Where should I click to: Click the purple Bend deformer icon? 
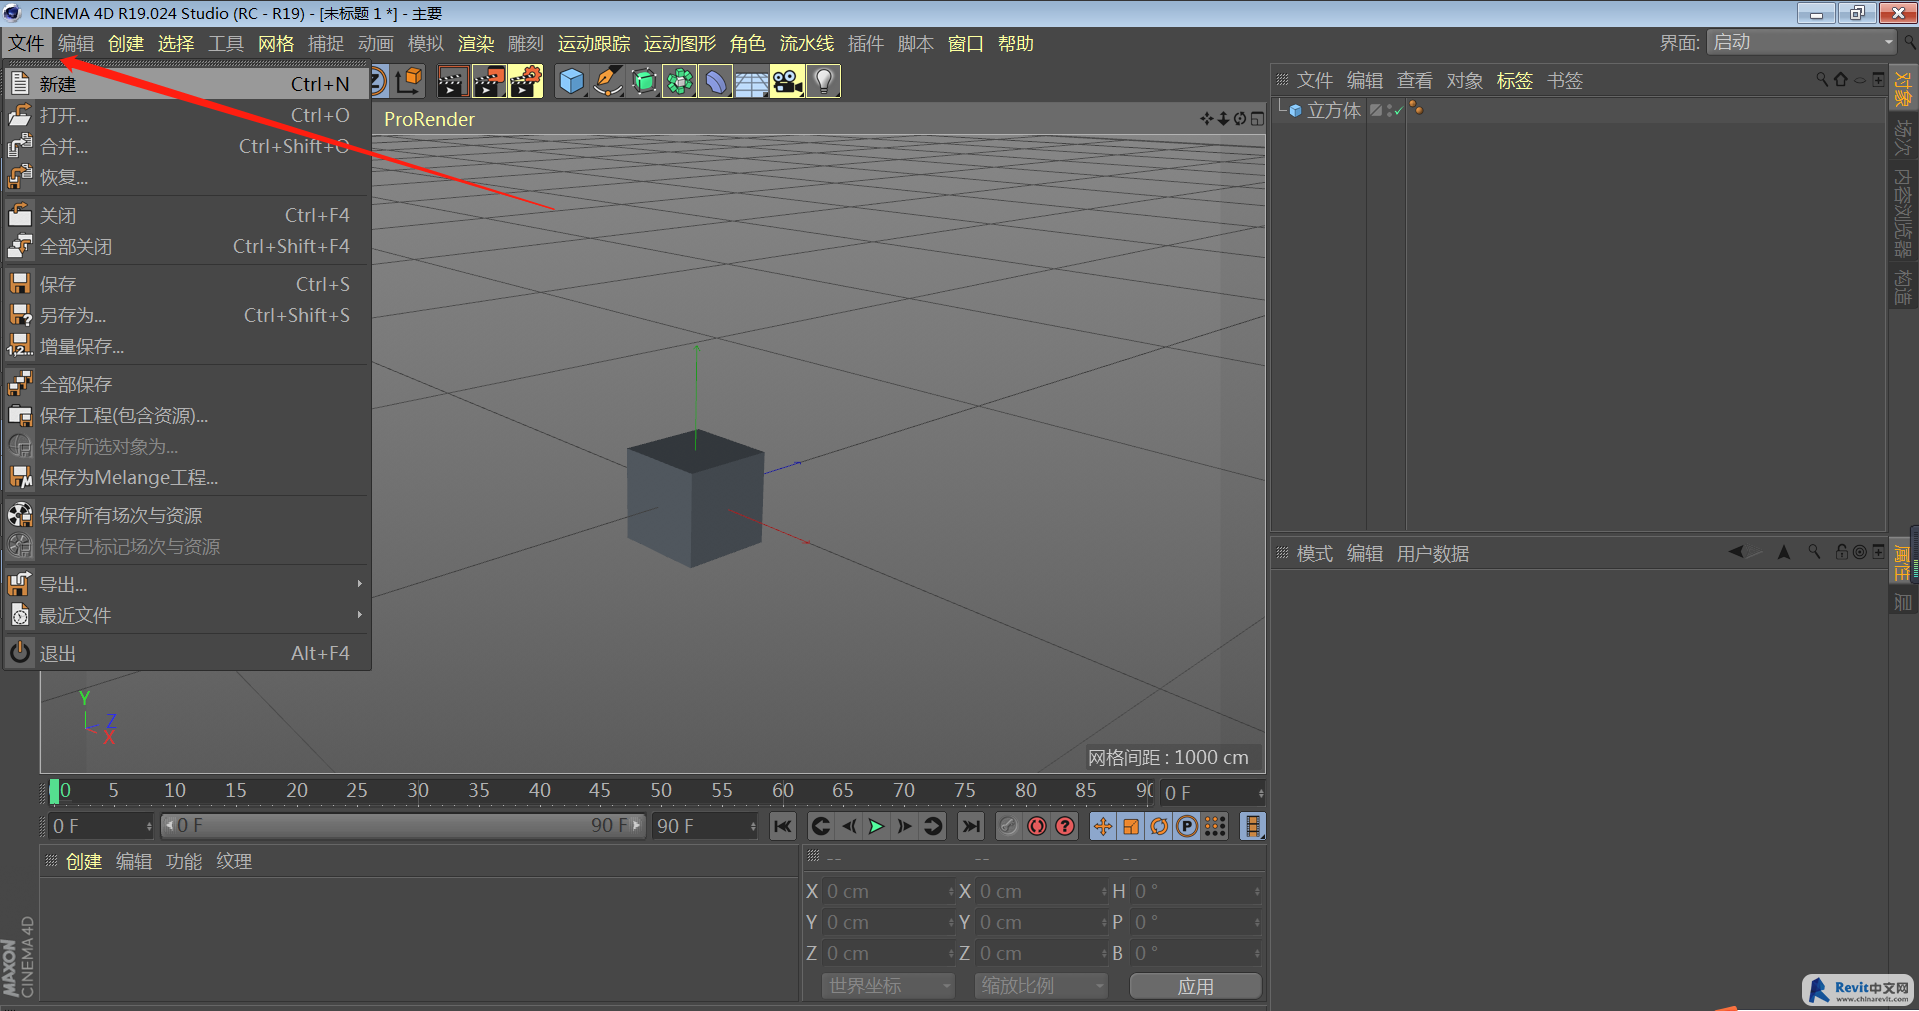[x=716, y=82]
